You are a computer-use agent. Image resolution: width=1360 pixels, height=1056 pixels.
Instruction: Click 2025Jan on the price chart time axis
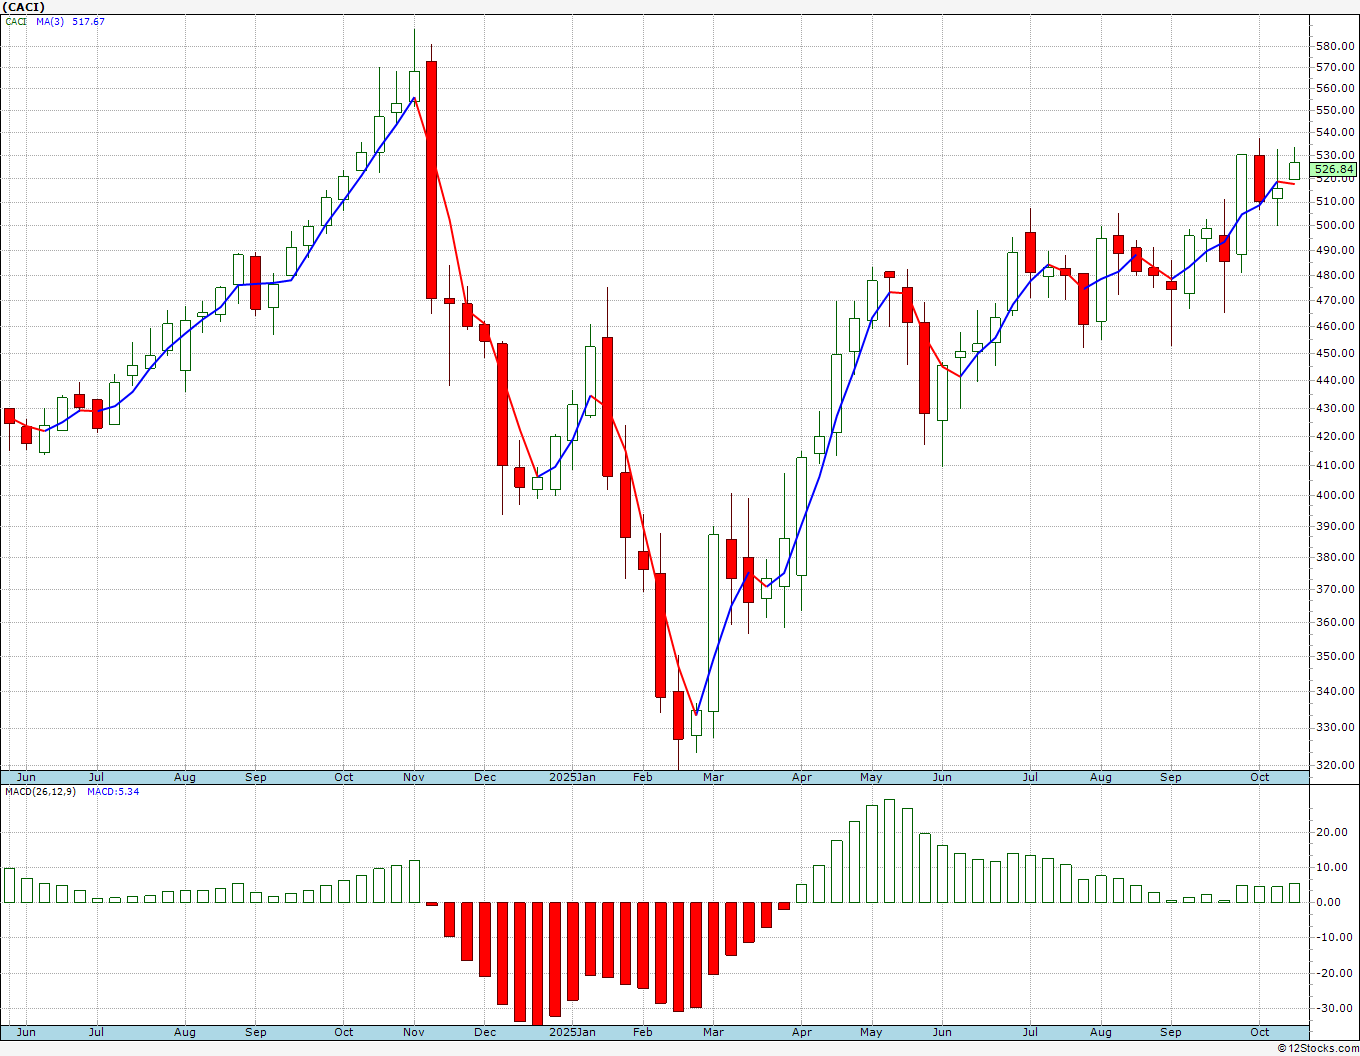point(573,777)
